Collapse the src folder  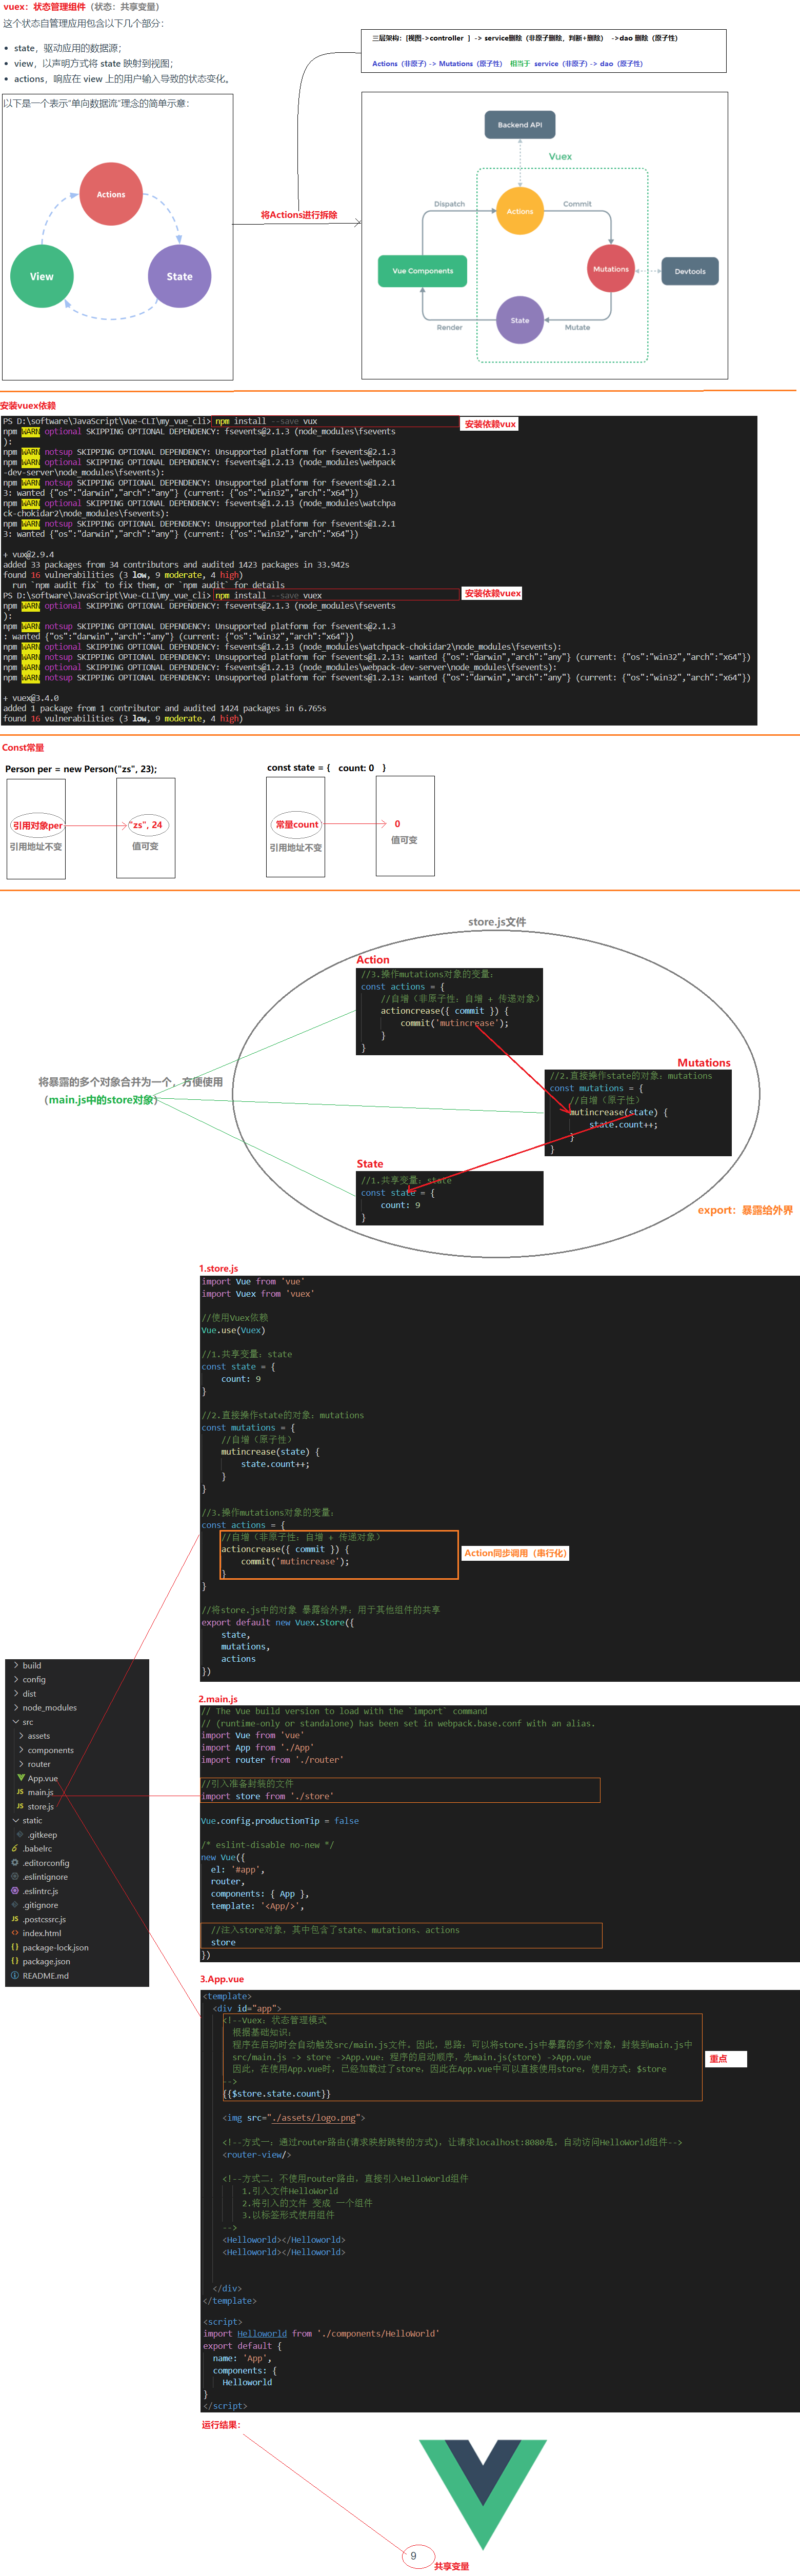point(16,1722)
